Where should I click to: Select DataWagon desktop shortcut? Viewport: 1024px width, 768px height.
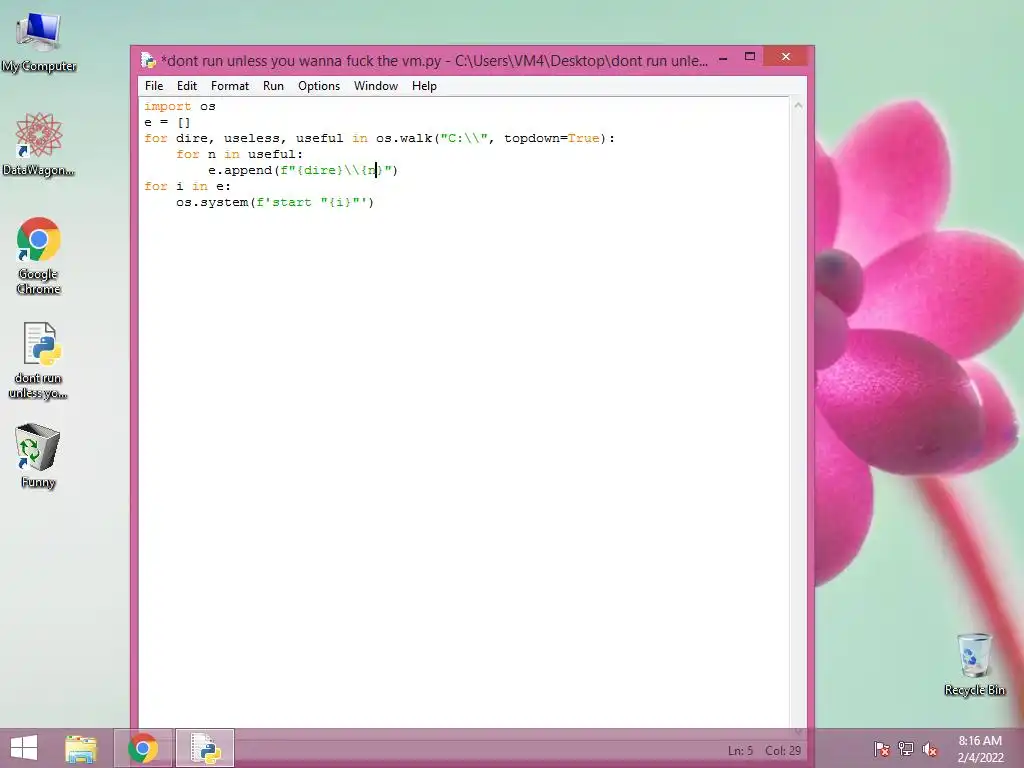click(39, 144)
